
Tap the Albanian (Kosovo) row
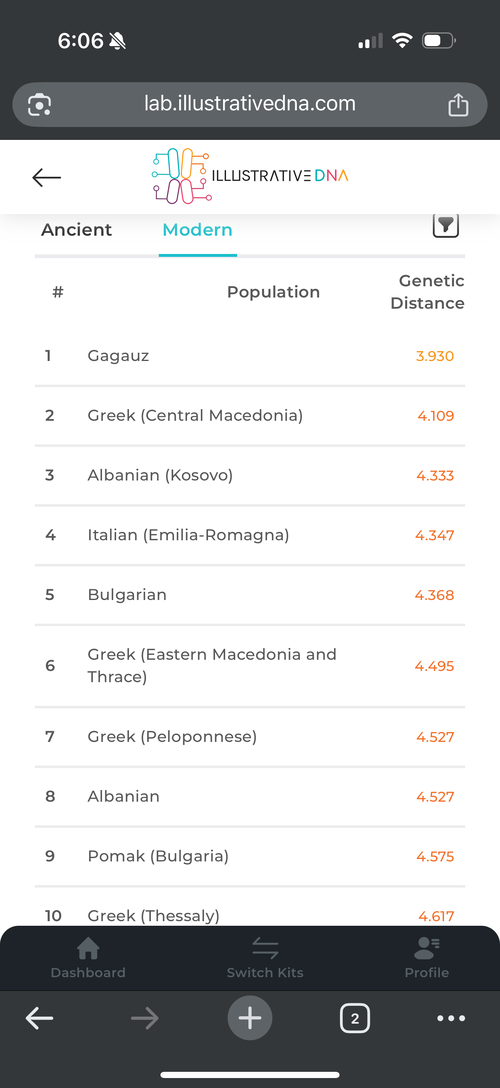250,475
